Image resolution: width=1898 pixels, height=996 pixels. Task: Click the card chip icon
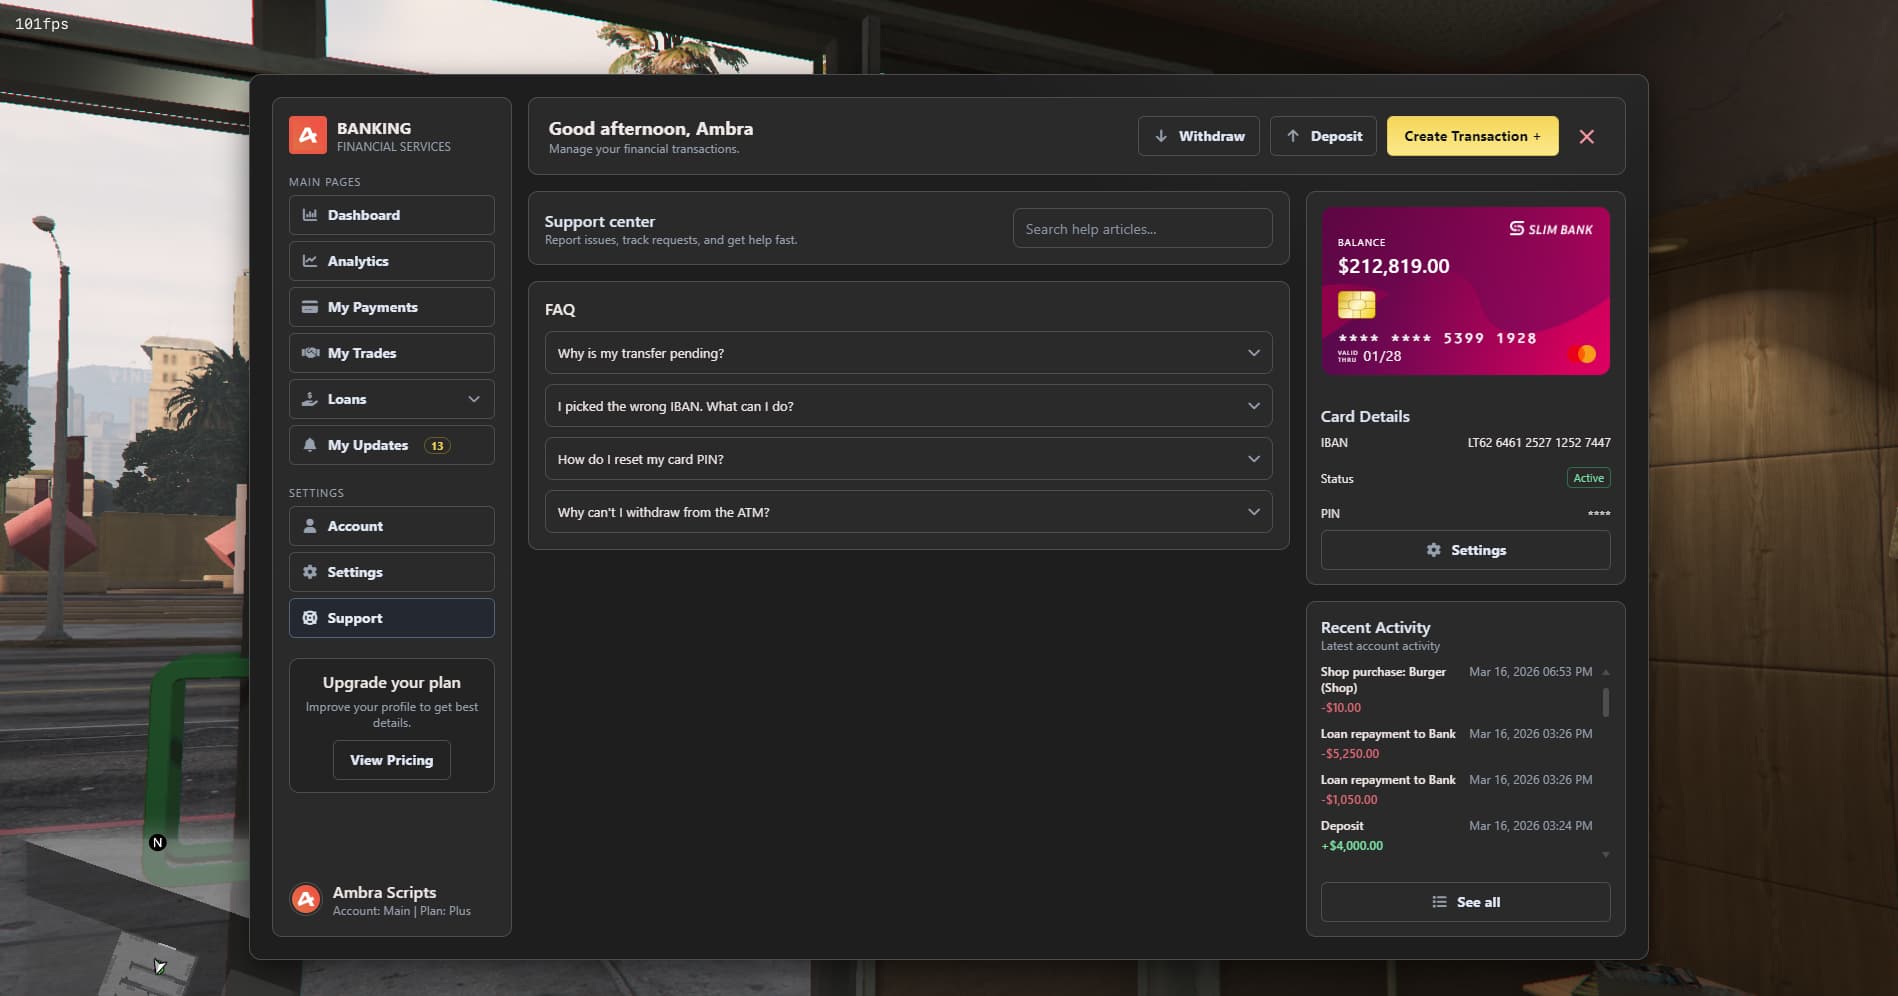pyautogui.click(x=1357, y=304)
